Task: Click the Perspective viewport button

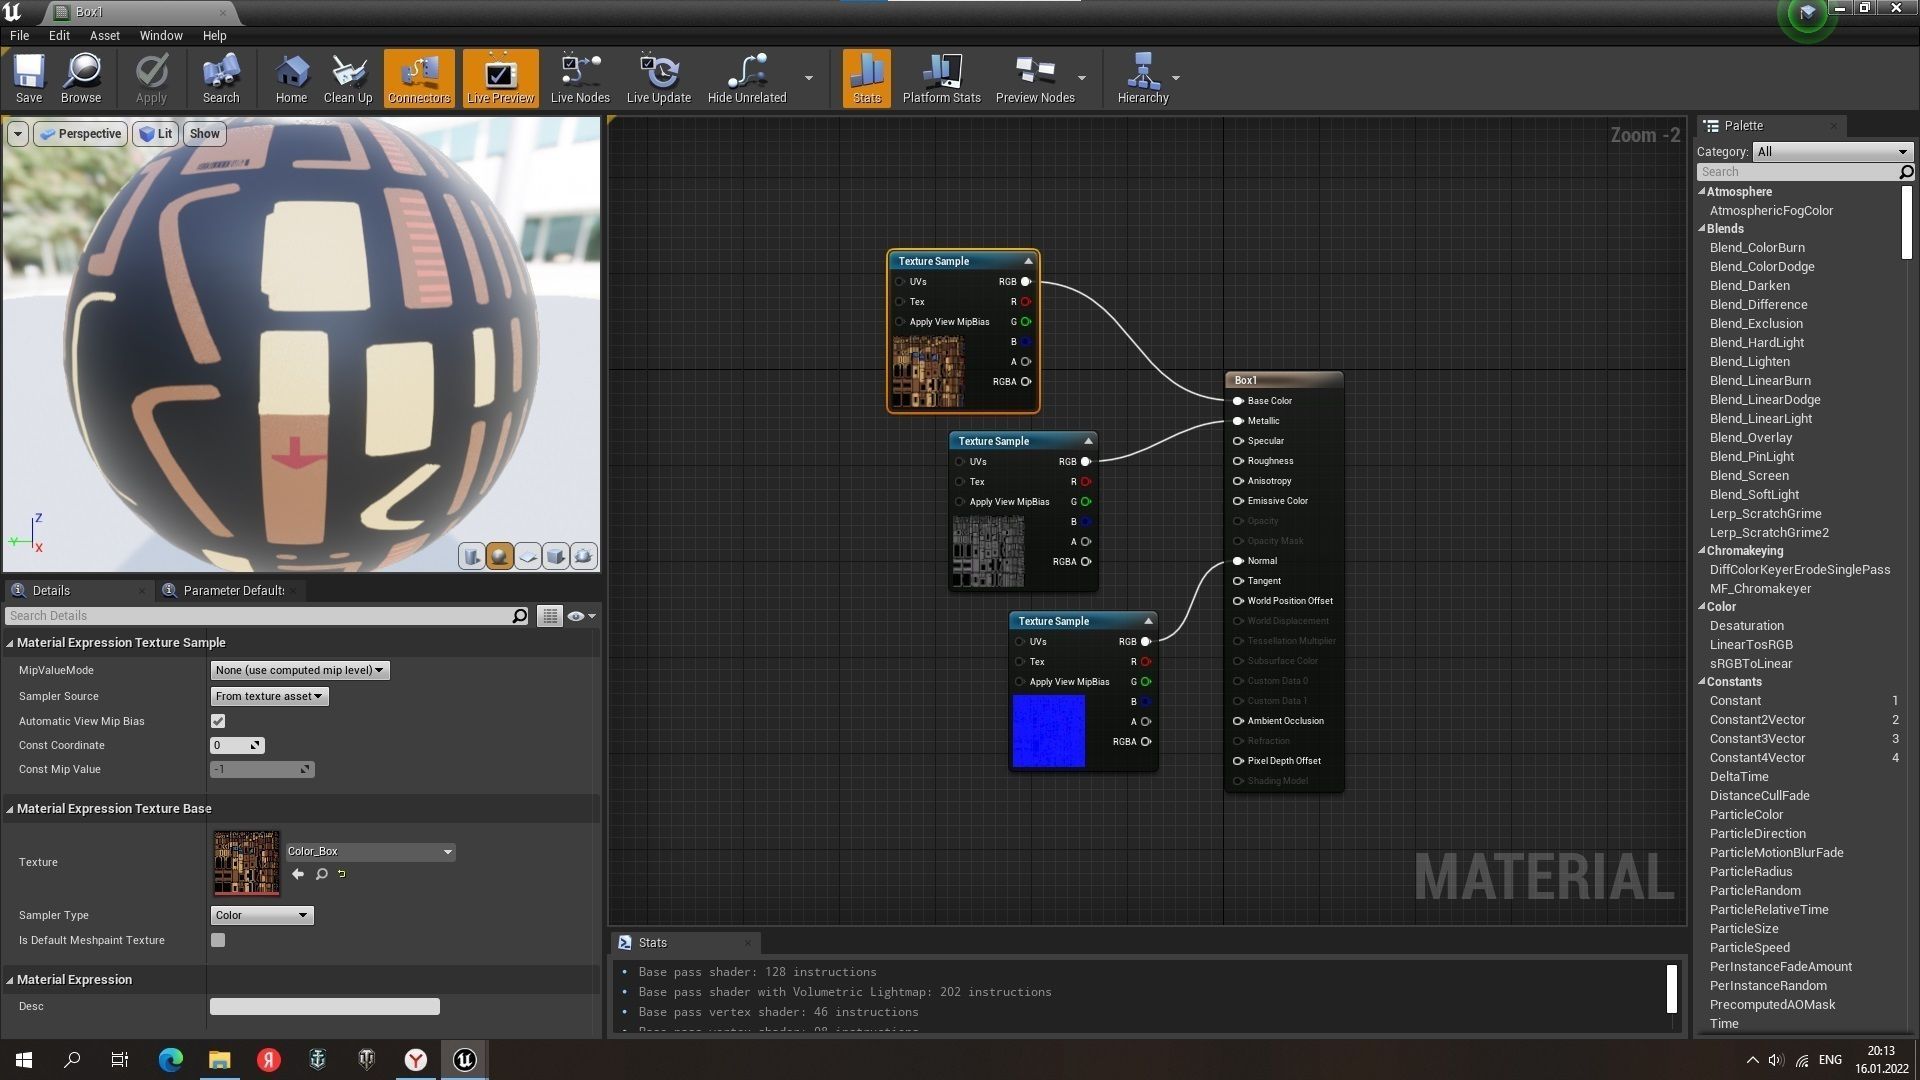Action: tap(81, 134)
